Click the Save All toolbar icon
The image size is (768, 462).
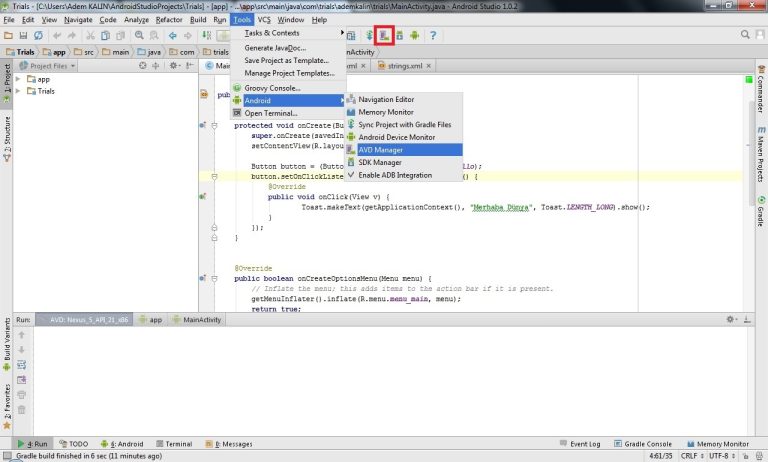pyautogui.click(x=24, y=36)
